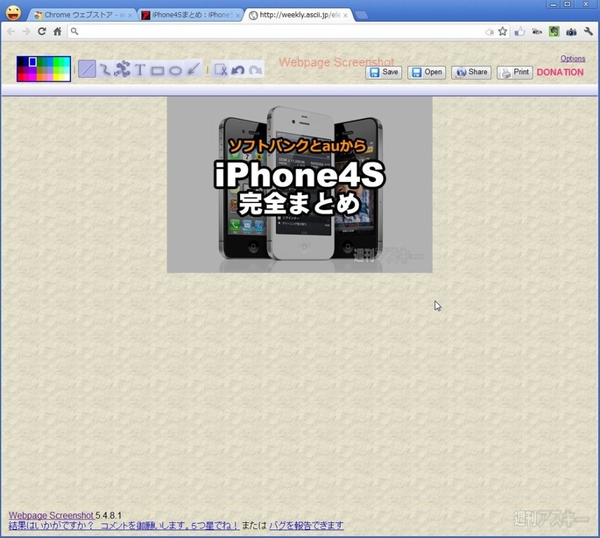Select the ellipse shape tool
Viewport: 600px width, 538px height.
tap(175, 70)
